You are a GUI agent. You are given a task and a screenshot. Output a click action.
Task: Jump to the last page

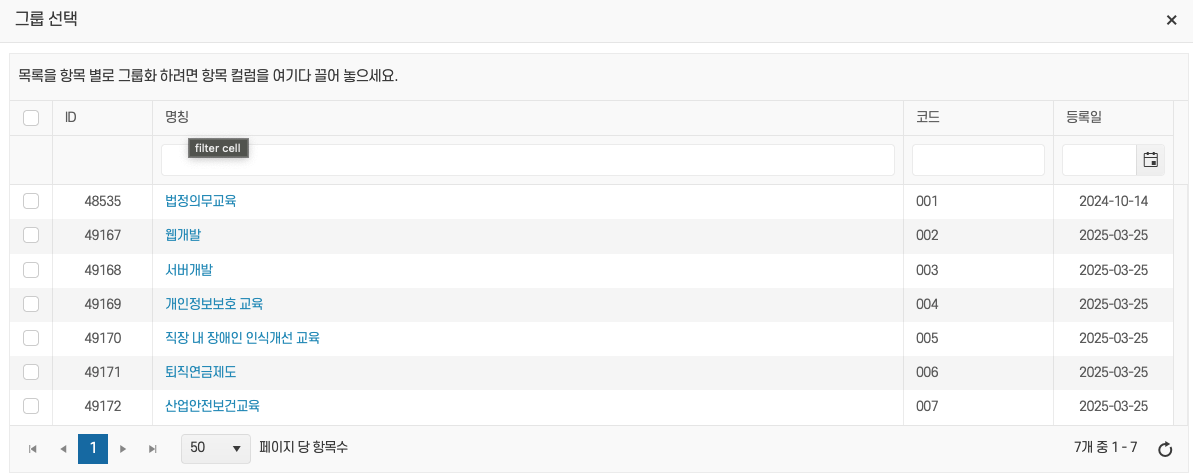153,449
